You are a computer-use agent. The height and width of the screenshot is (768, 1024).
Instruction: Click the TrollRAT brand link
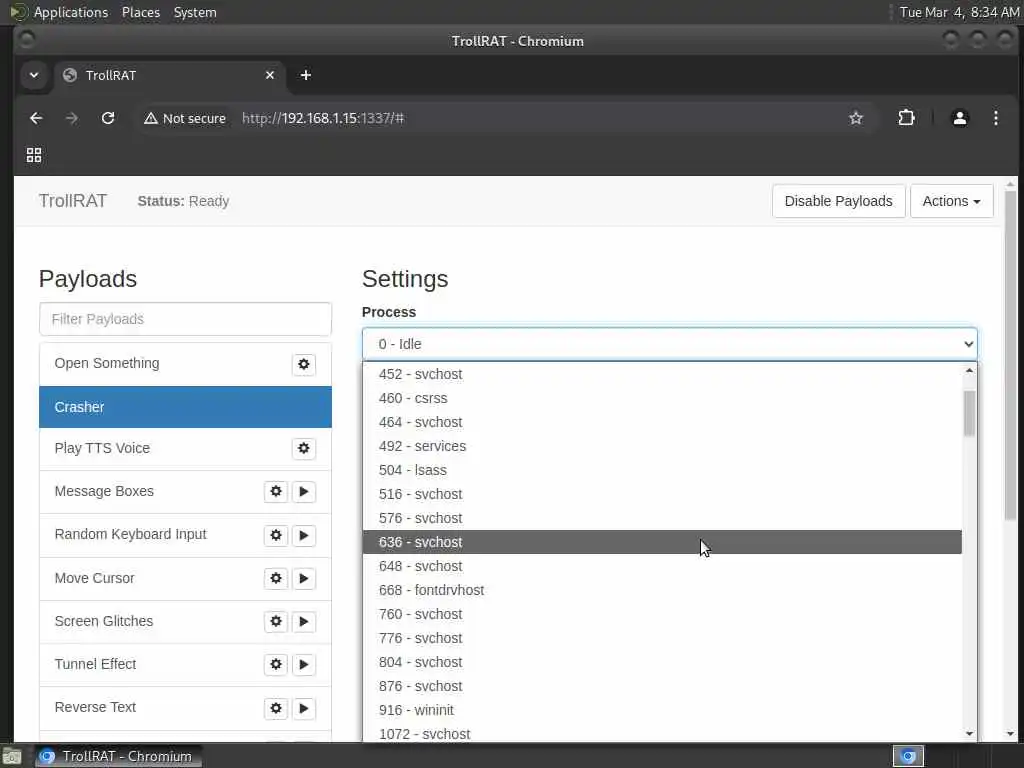coord(72,201)
